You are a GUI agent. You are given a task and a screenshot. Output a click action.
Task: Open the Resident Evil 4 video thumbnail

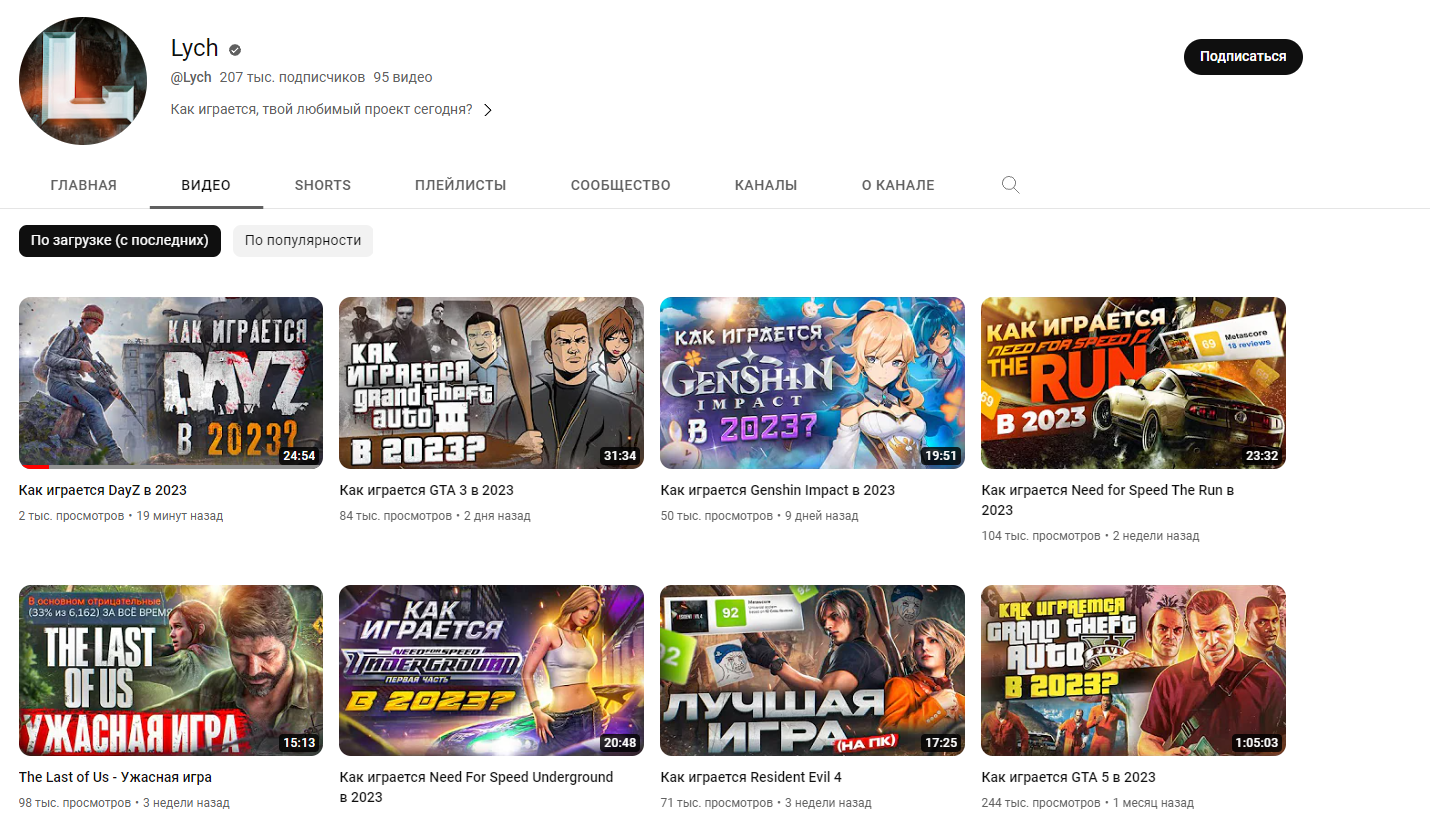(813, 670)
